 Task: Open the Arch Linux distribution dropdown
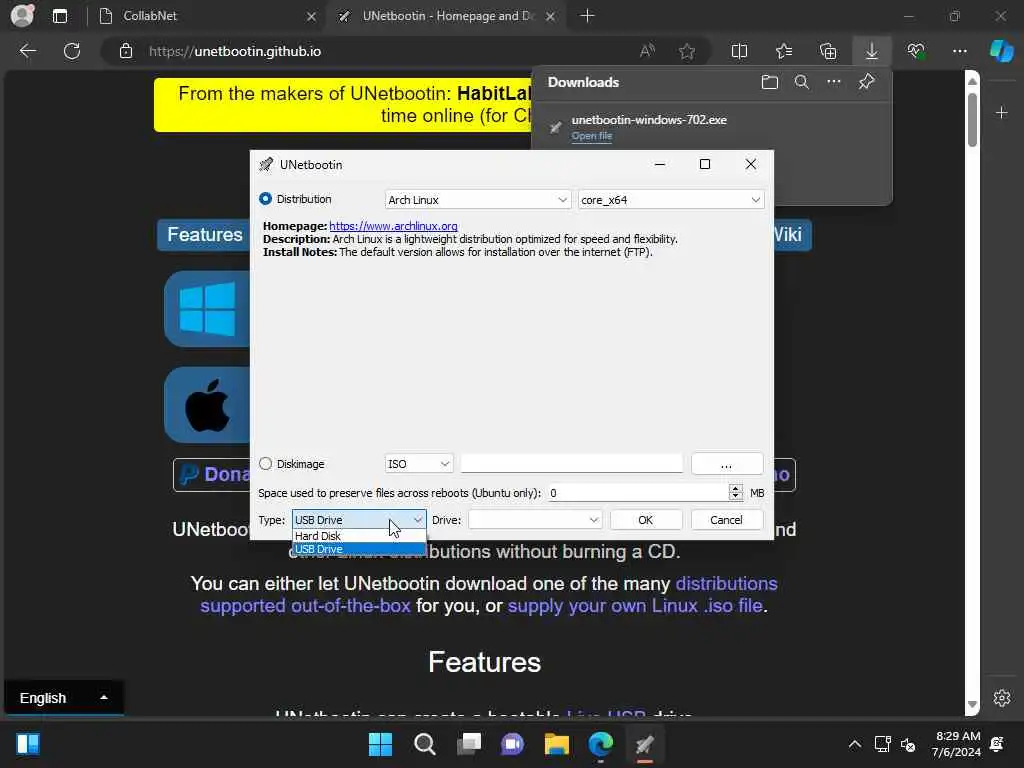477,200
